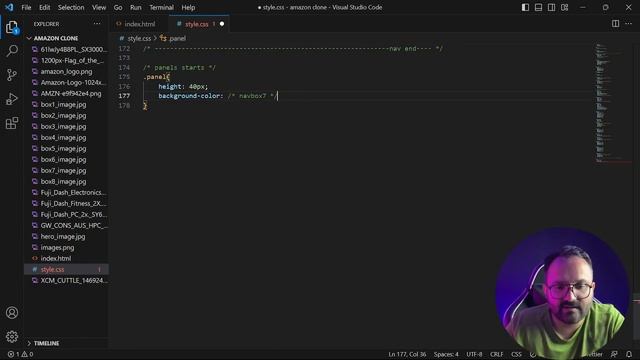Viewport: 640px width, 360px height.
Task: Collapse the AMAZON CLONE folder section
Action: 56,38
